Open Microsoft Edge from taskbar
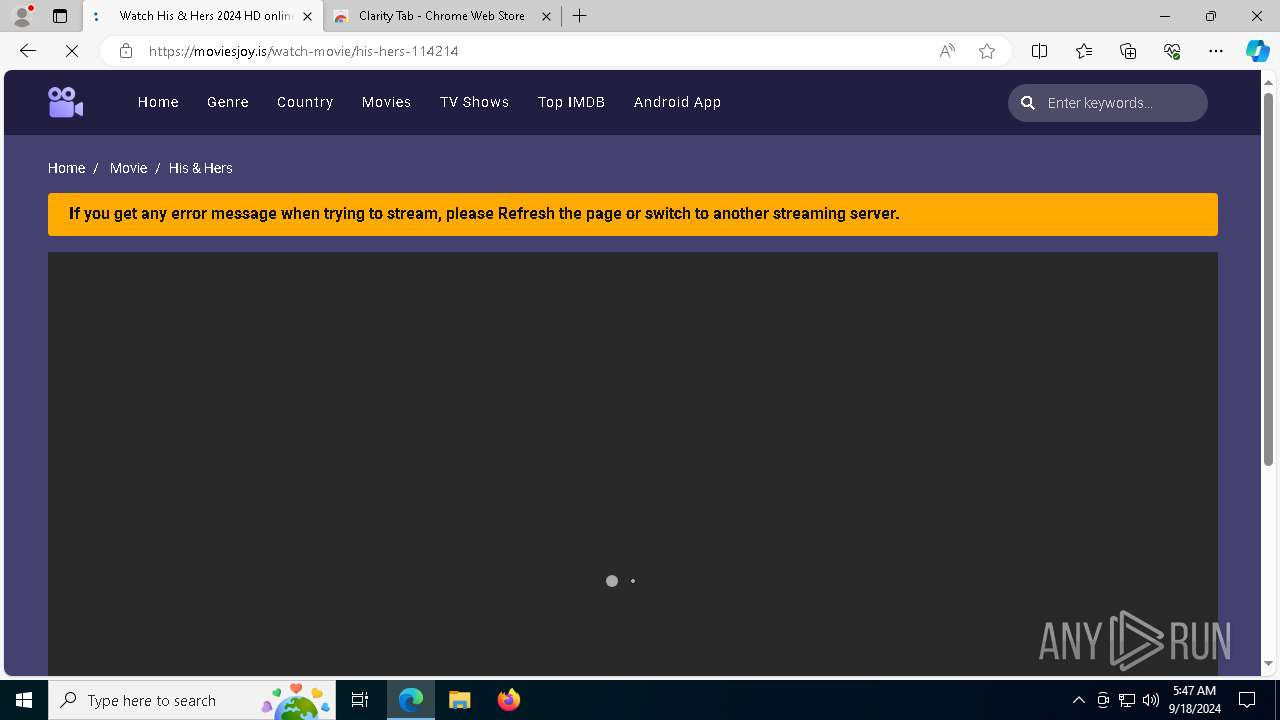This screenshot has width=1280, height=720. tap(411, 700)
